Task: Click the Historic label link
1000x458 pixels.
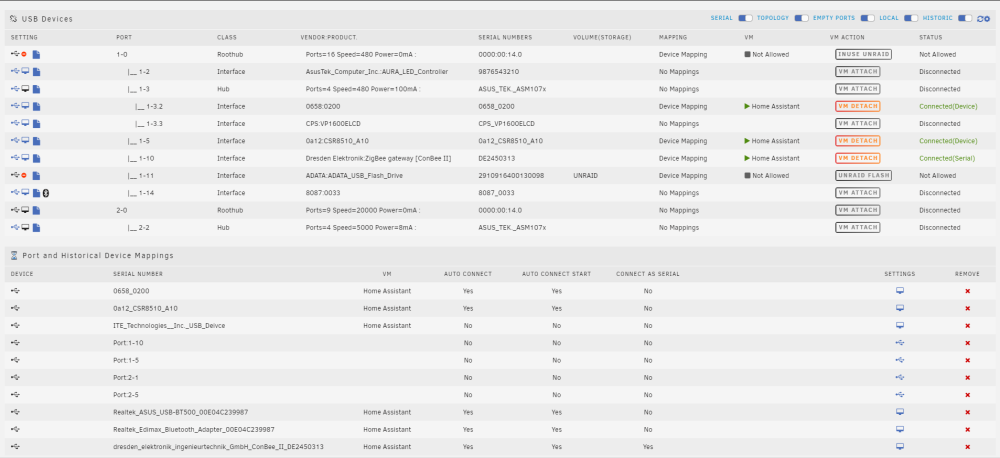Action: [x=938, y=18]
